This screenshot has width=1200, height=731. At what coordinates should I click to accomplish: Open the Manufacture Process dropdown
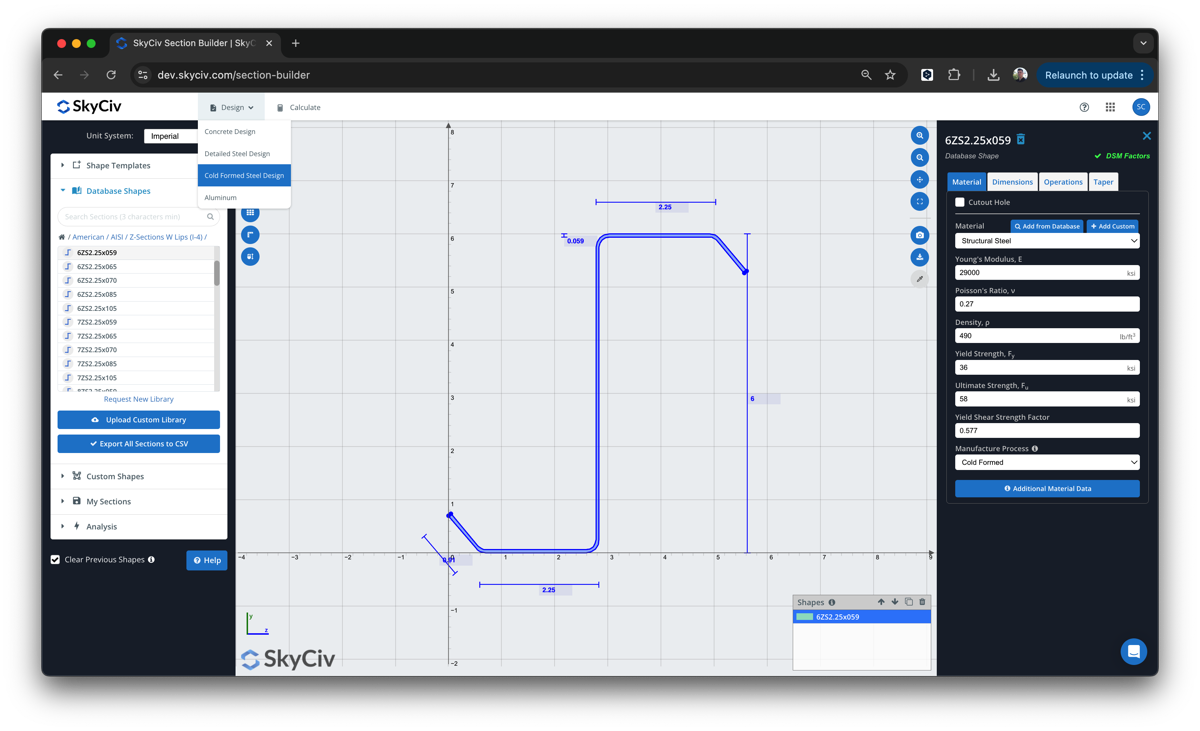pos(1046,461)
